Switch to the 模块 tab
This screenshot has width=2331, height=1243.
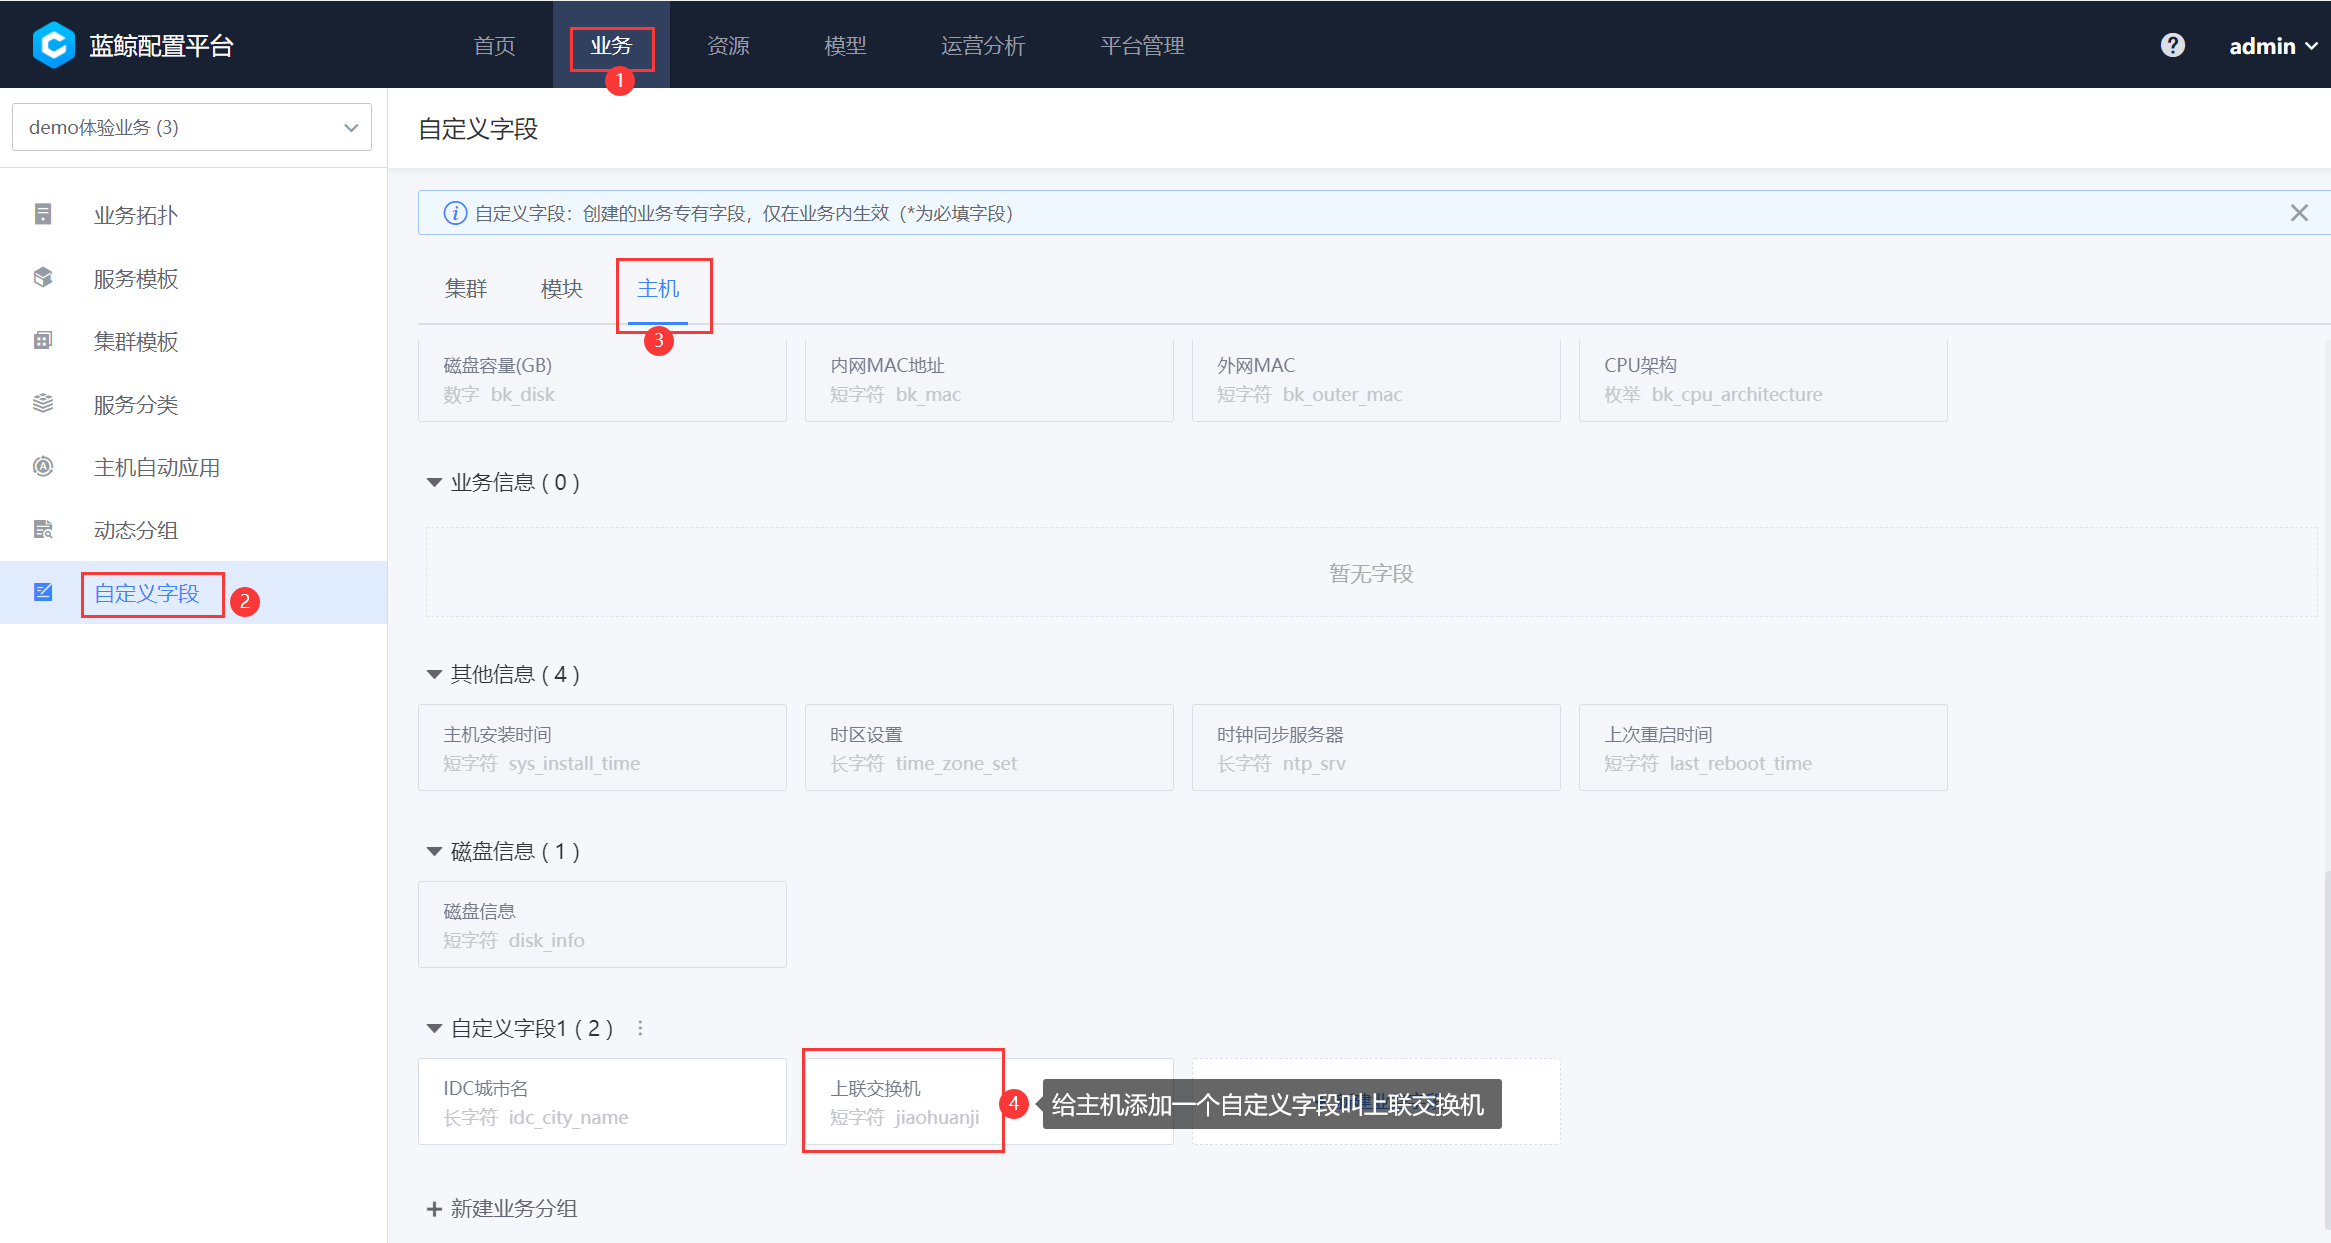[562, 289]
